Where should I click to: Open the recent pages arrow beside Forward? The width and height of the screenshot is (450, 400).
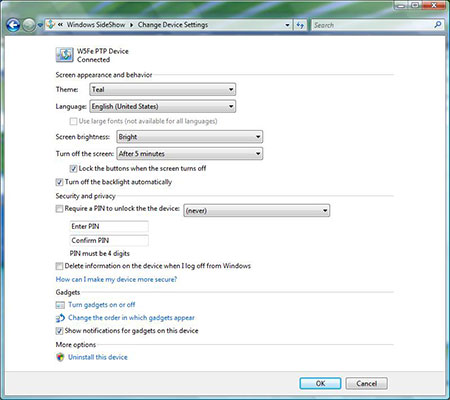pos(40,25)
